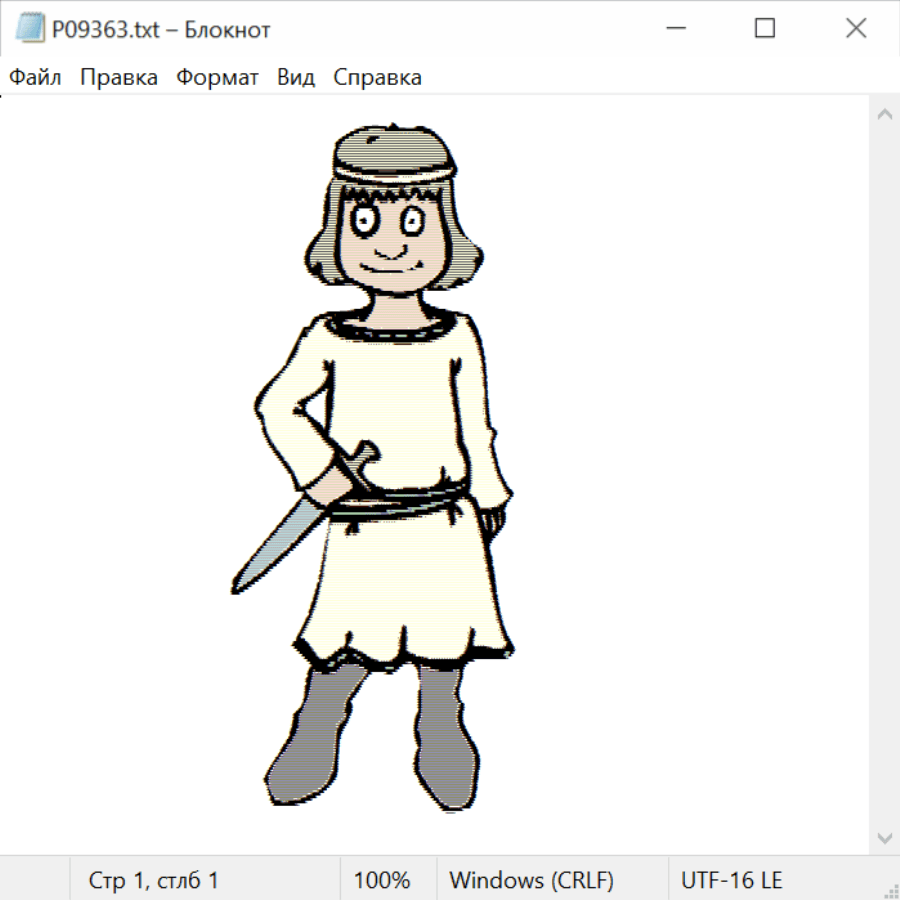
Task: Click the scroll up arrow of vertical scrollbar
Action: click(884, 114)
